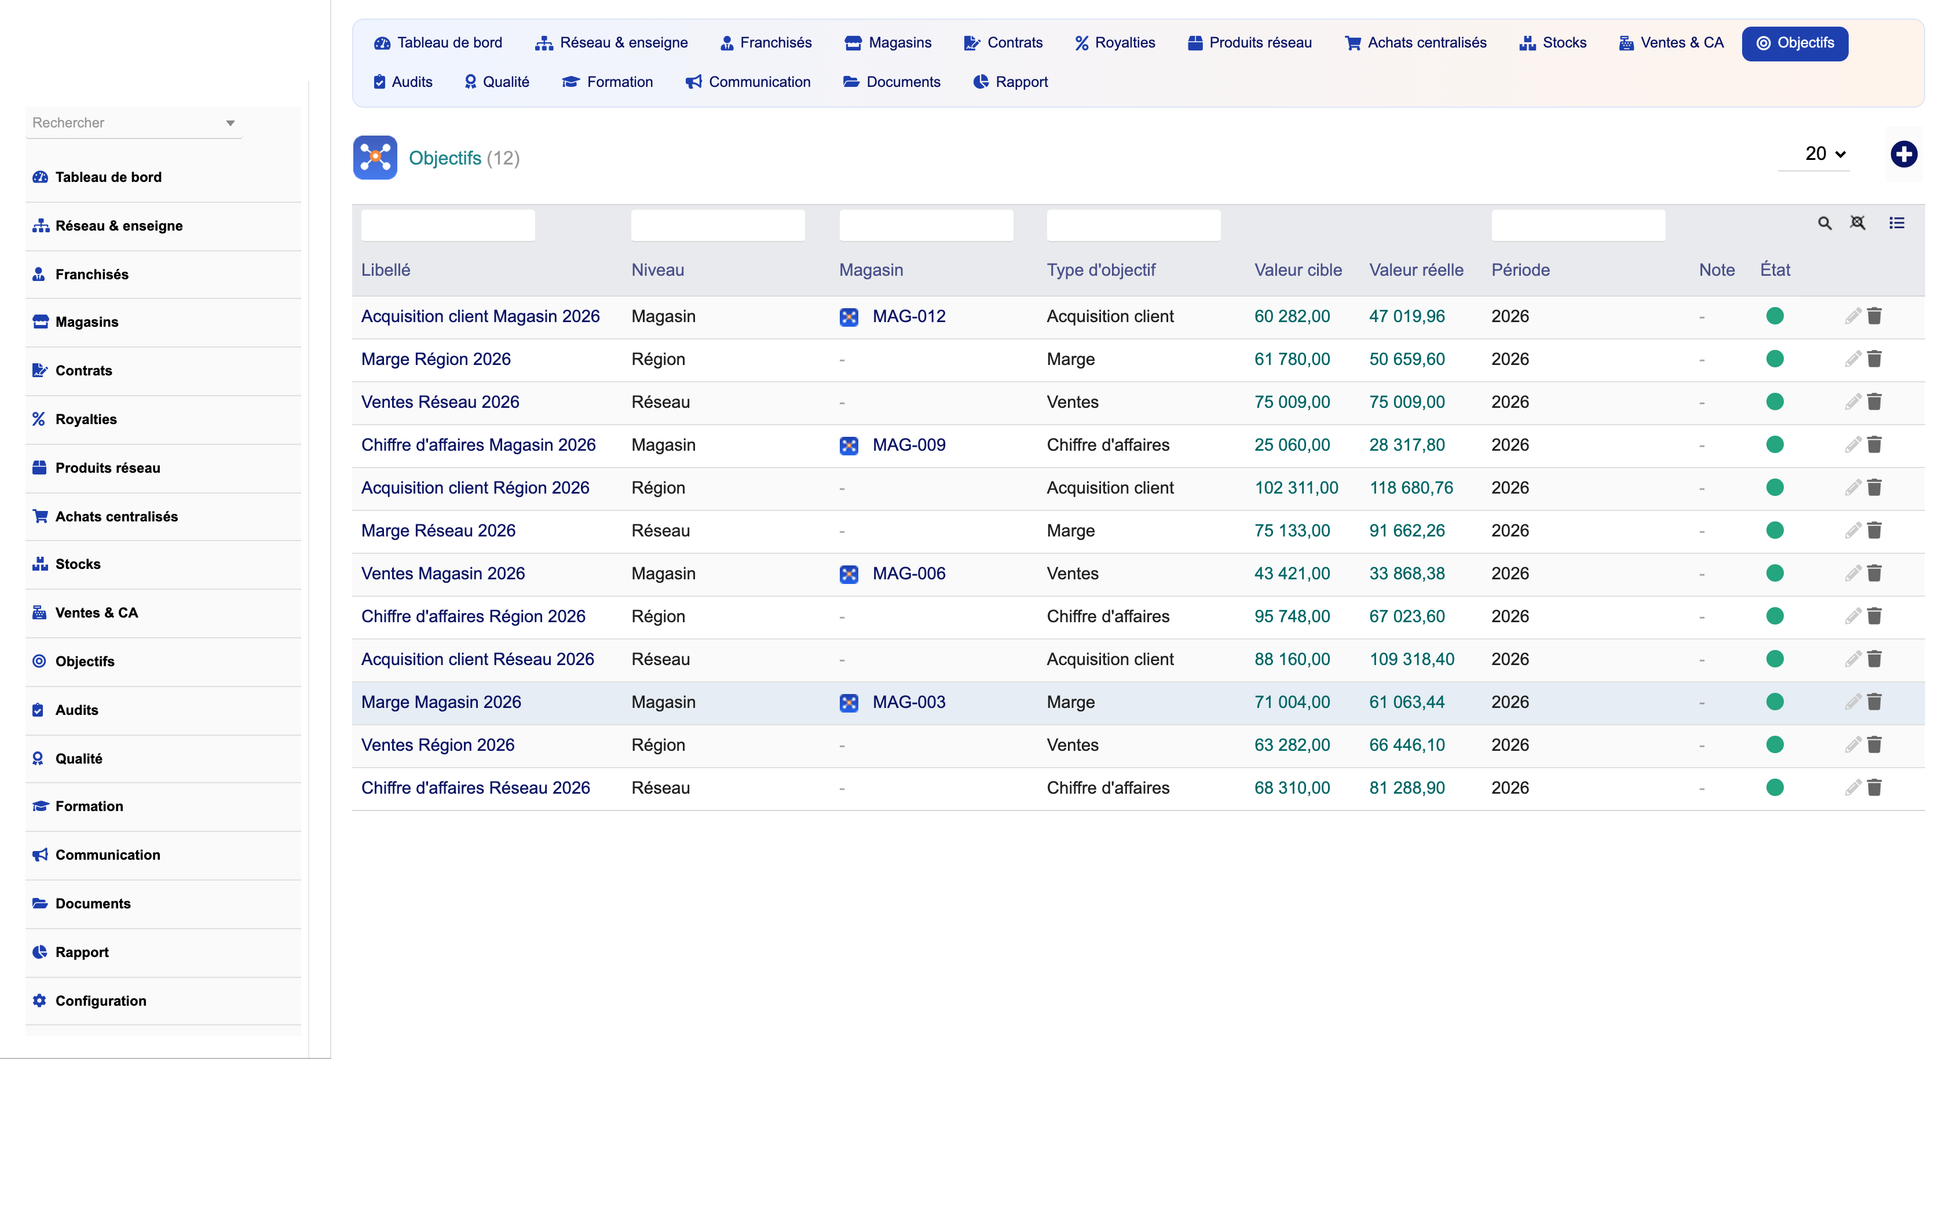This screenshot has width=1946, height=1205.
Task: Click the green status dot for Ventes Région 2026
Action: (1775, 745)
